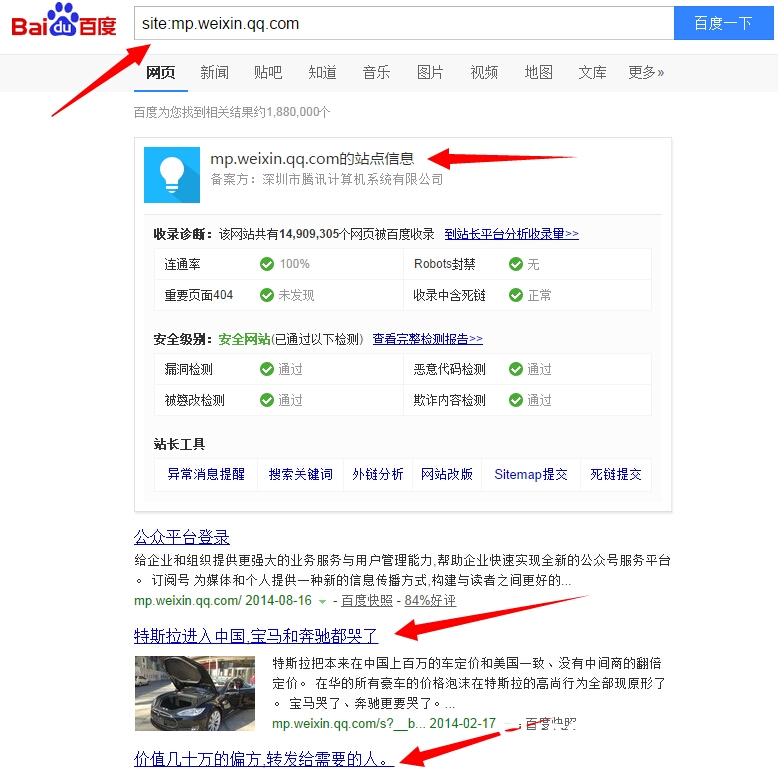This screenshot has height=774, width=778.
Task: Click green check icon beside Robots封禁 无
Action: click(516, 264)
